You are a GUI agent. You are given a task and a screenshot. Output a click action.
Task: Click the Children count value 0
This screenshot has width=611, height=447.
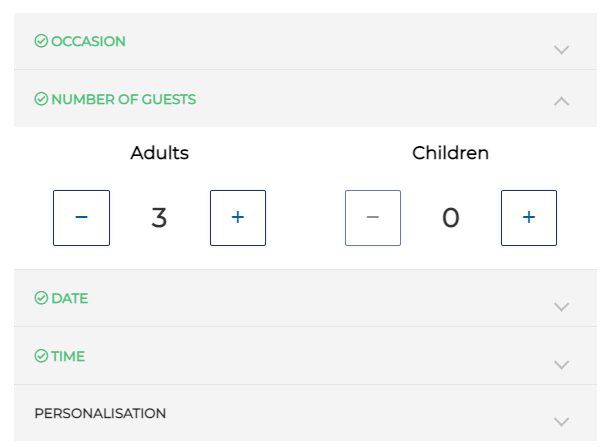451,218
